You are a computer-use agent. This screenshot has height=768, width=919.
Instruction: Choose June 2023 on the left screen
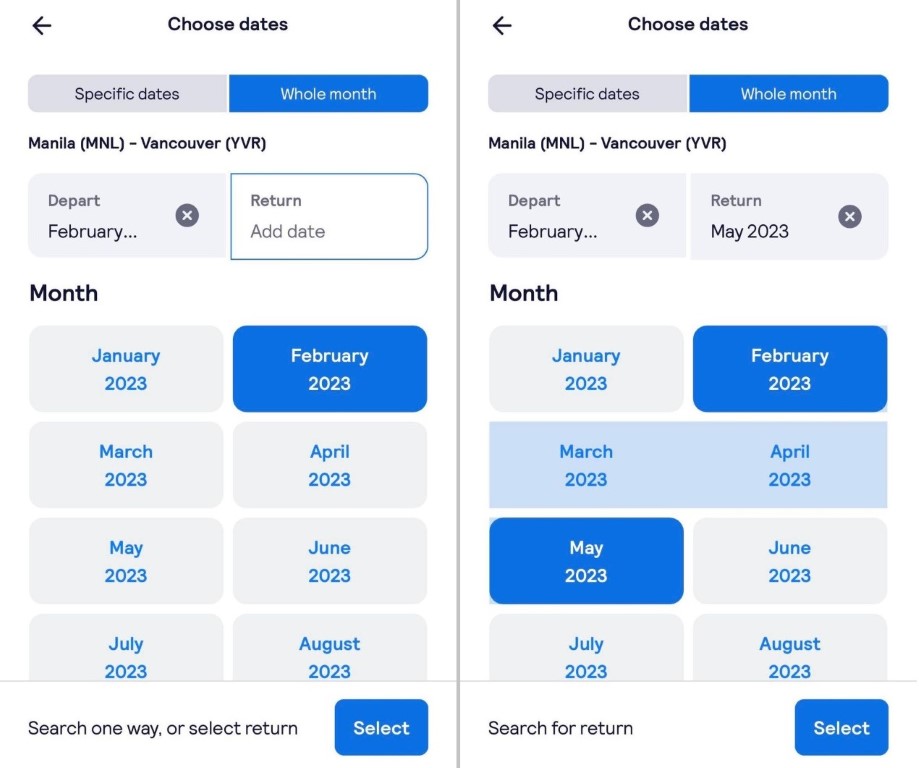(x=330, y=561)
